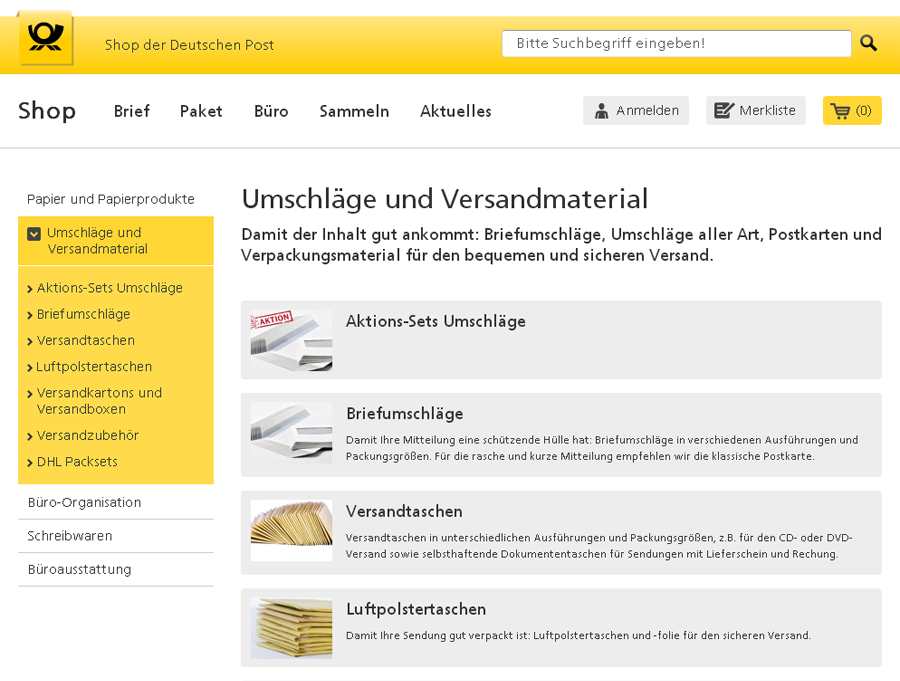Viewport: 900px width, 681px height.
Task: Open Büro-Organisation category
Action: point(84,502)
